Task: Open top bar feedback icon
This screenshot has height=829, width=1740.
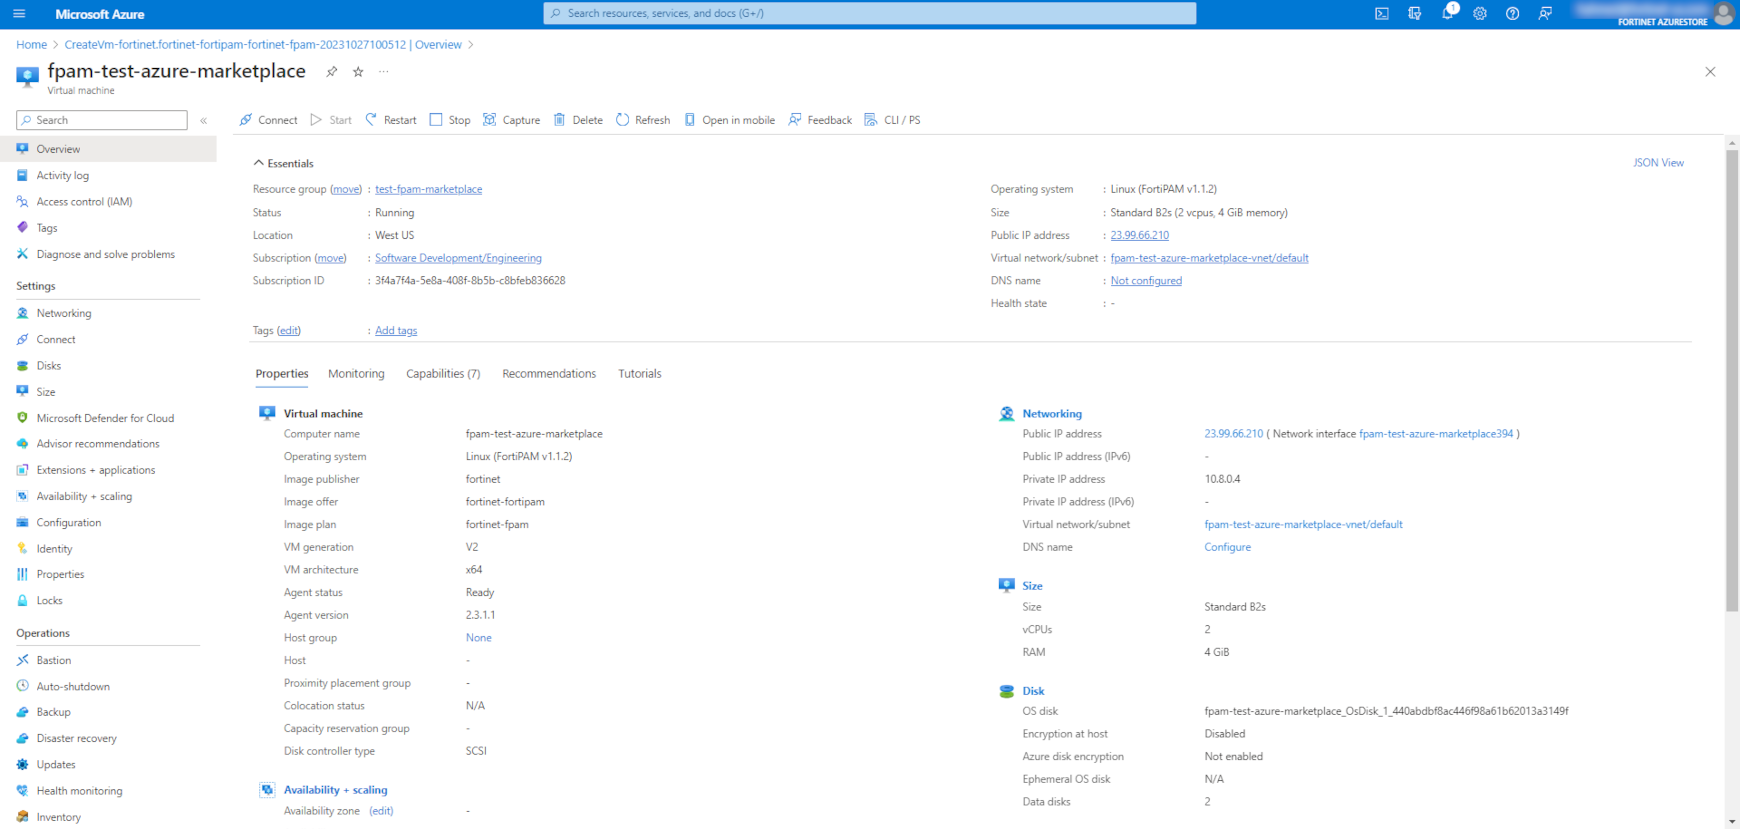Action: [x=1546, y=14]
